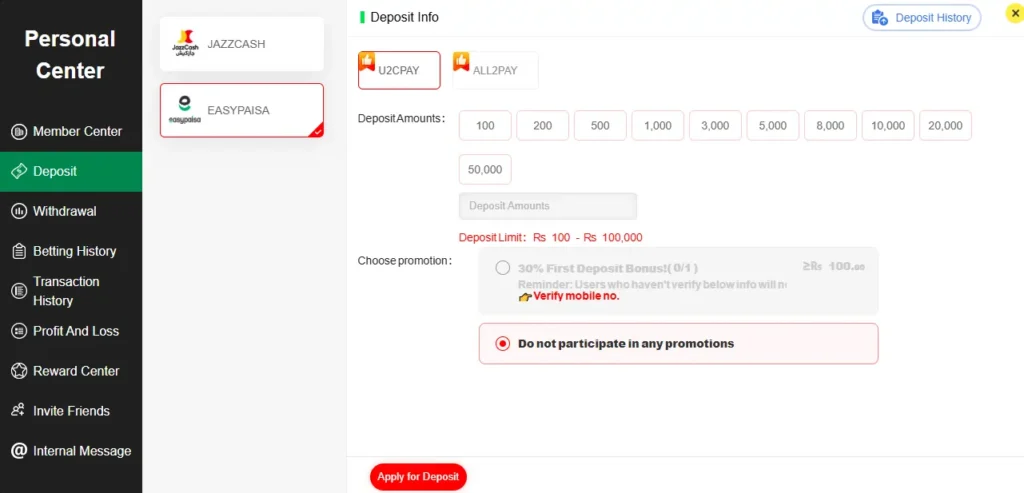Screen dimensions: 1024x493
Task: Select the 30% First Deposit Bonus radio
Action: coord(502,268)
